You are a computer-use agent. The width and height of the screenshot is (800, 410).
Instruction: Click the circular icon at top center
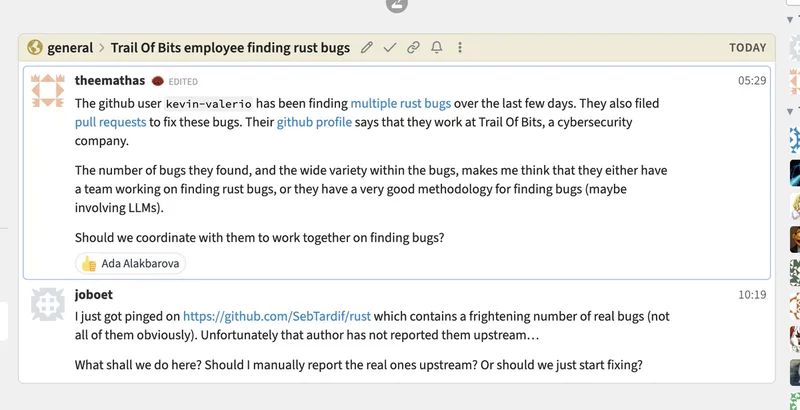(x=396, y=5)
